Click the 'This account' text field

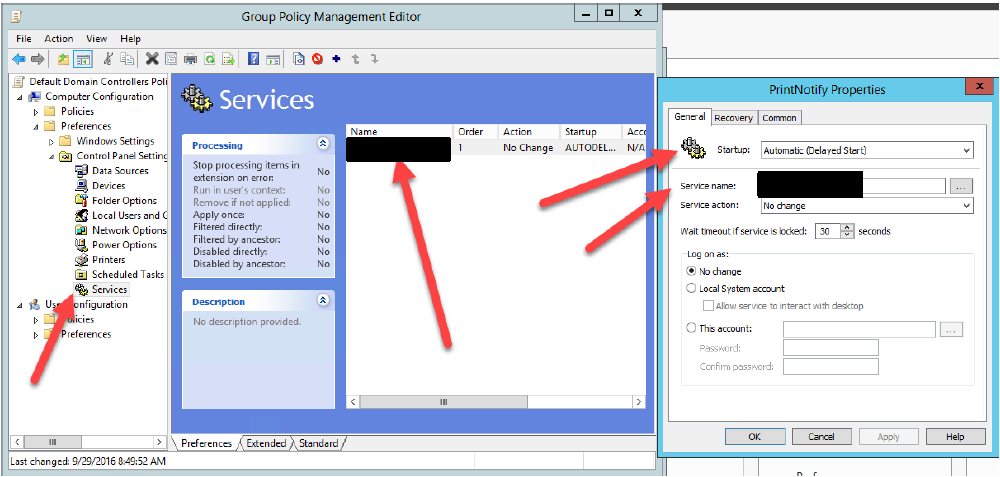pyautogui.click(x=859, y=329)
